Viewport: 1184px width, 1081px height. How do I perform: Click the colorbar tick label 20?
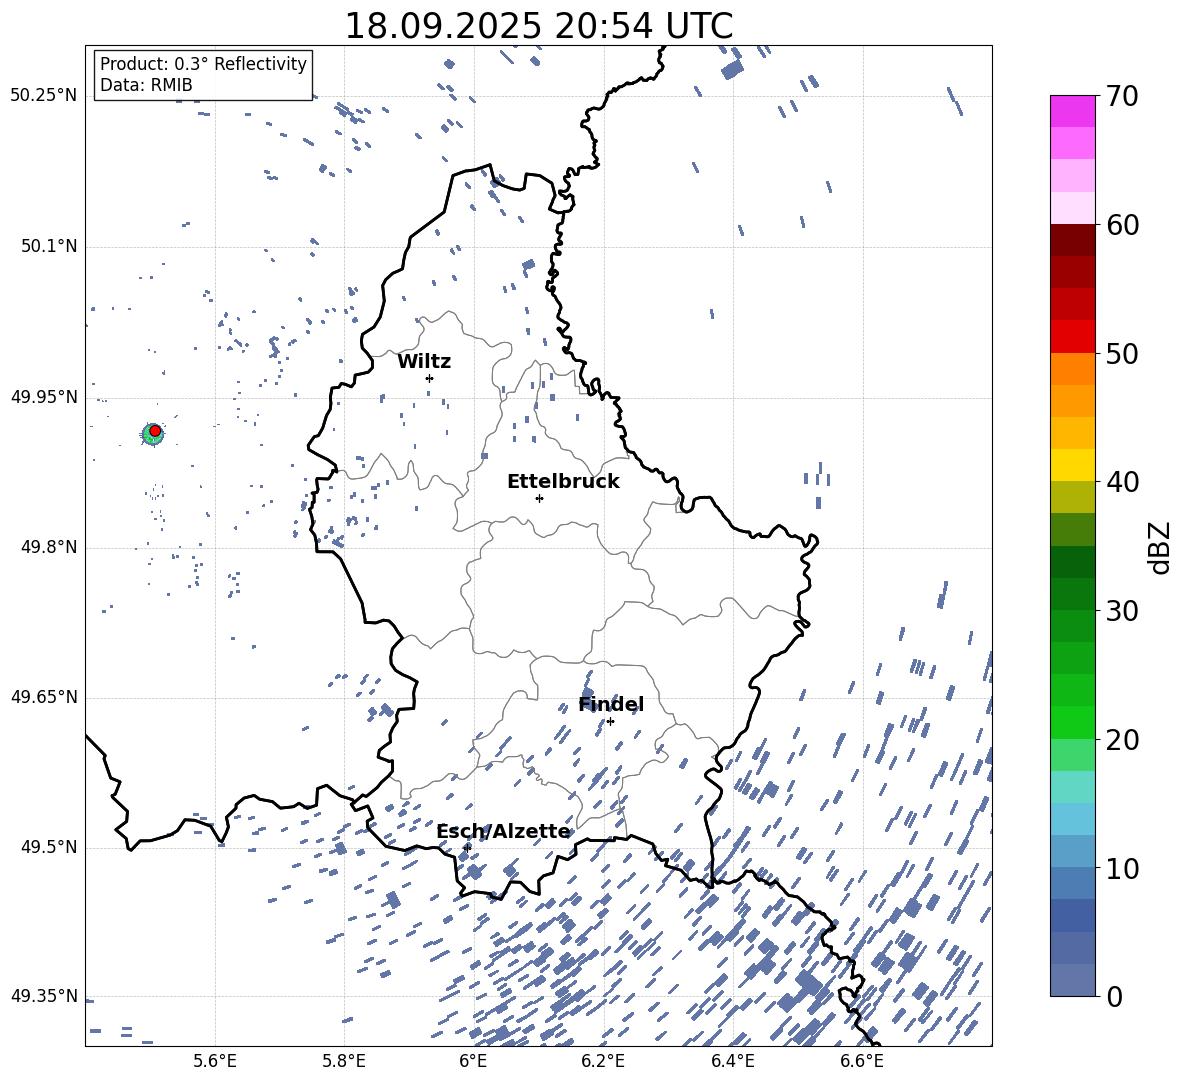coord(1122,740)
